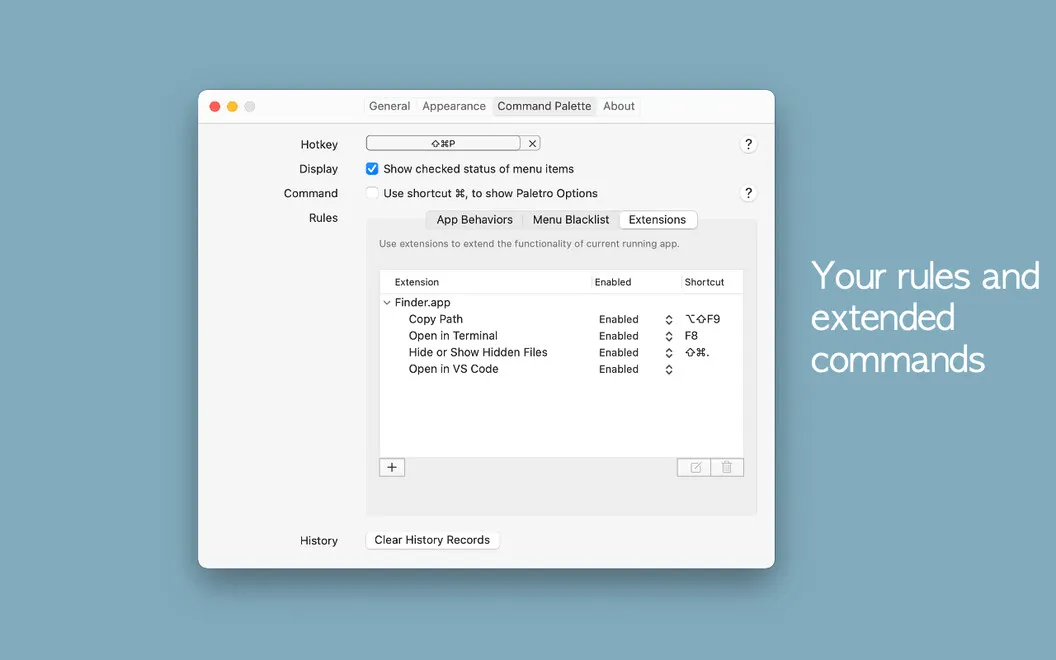Select the Copy Path extension row
The height and width of the screenshot is (660, 1056).
click(x=562, y=319)
